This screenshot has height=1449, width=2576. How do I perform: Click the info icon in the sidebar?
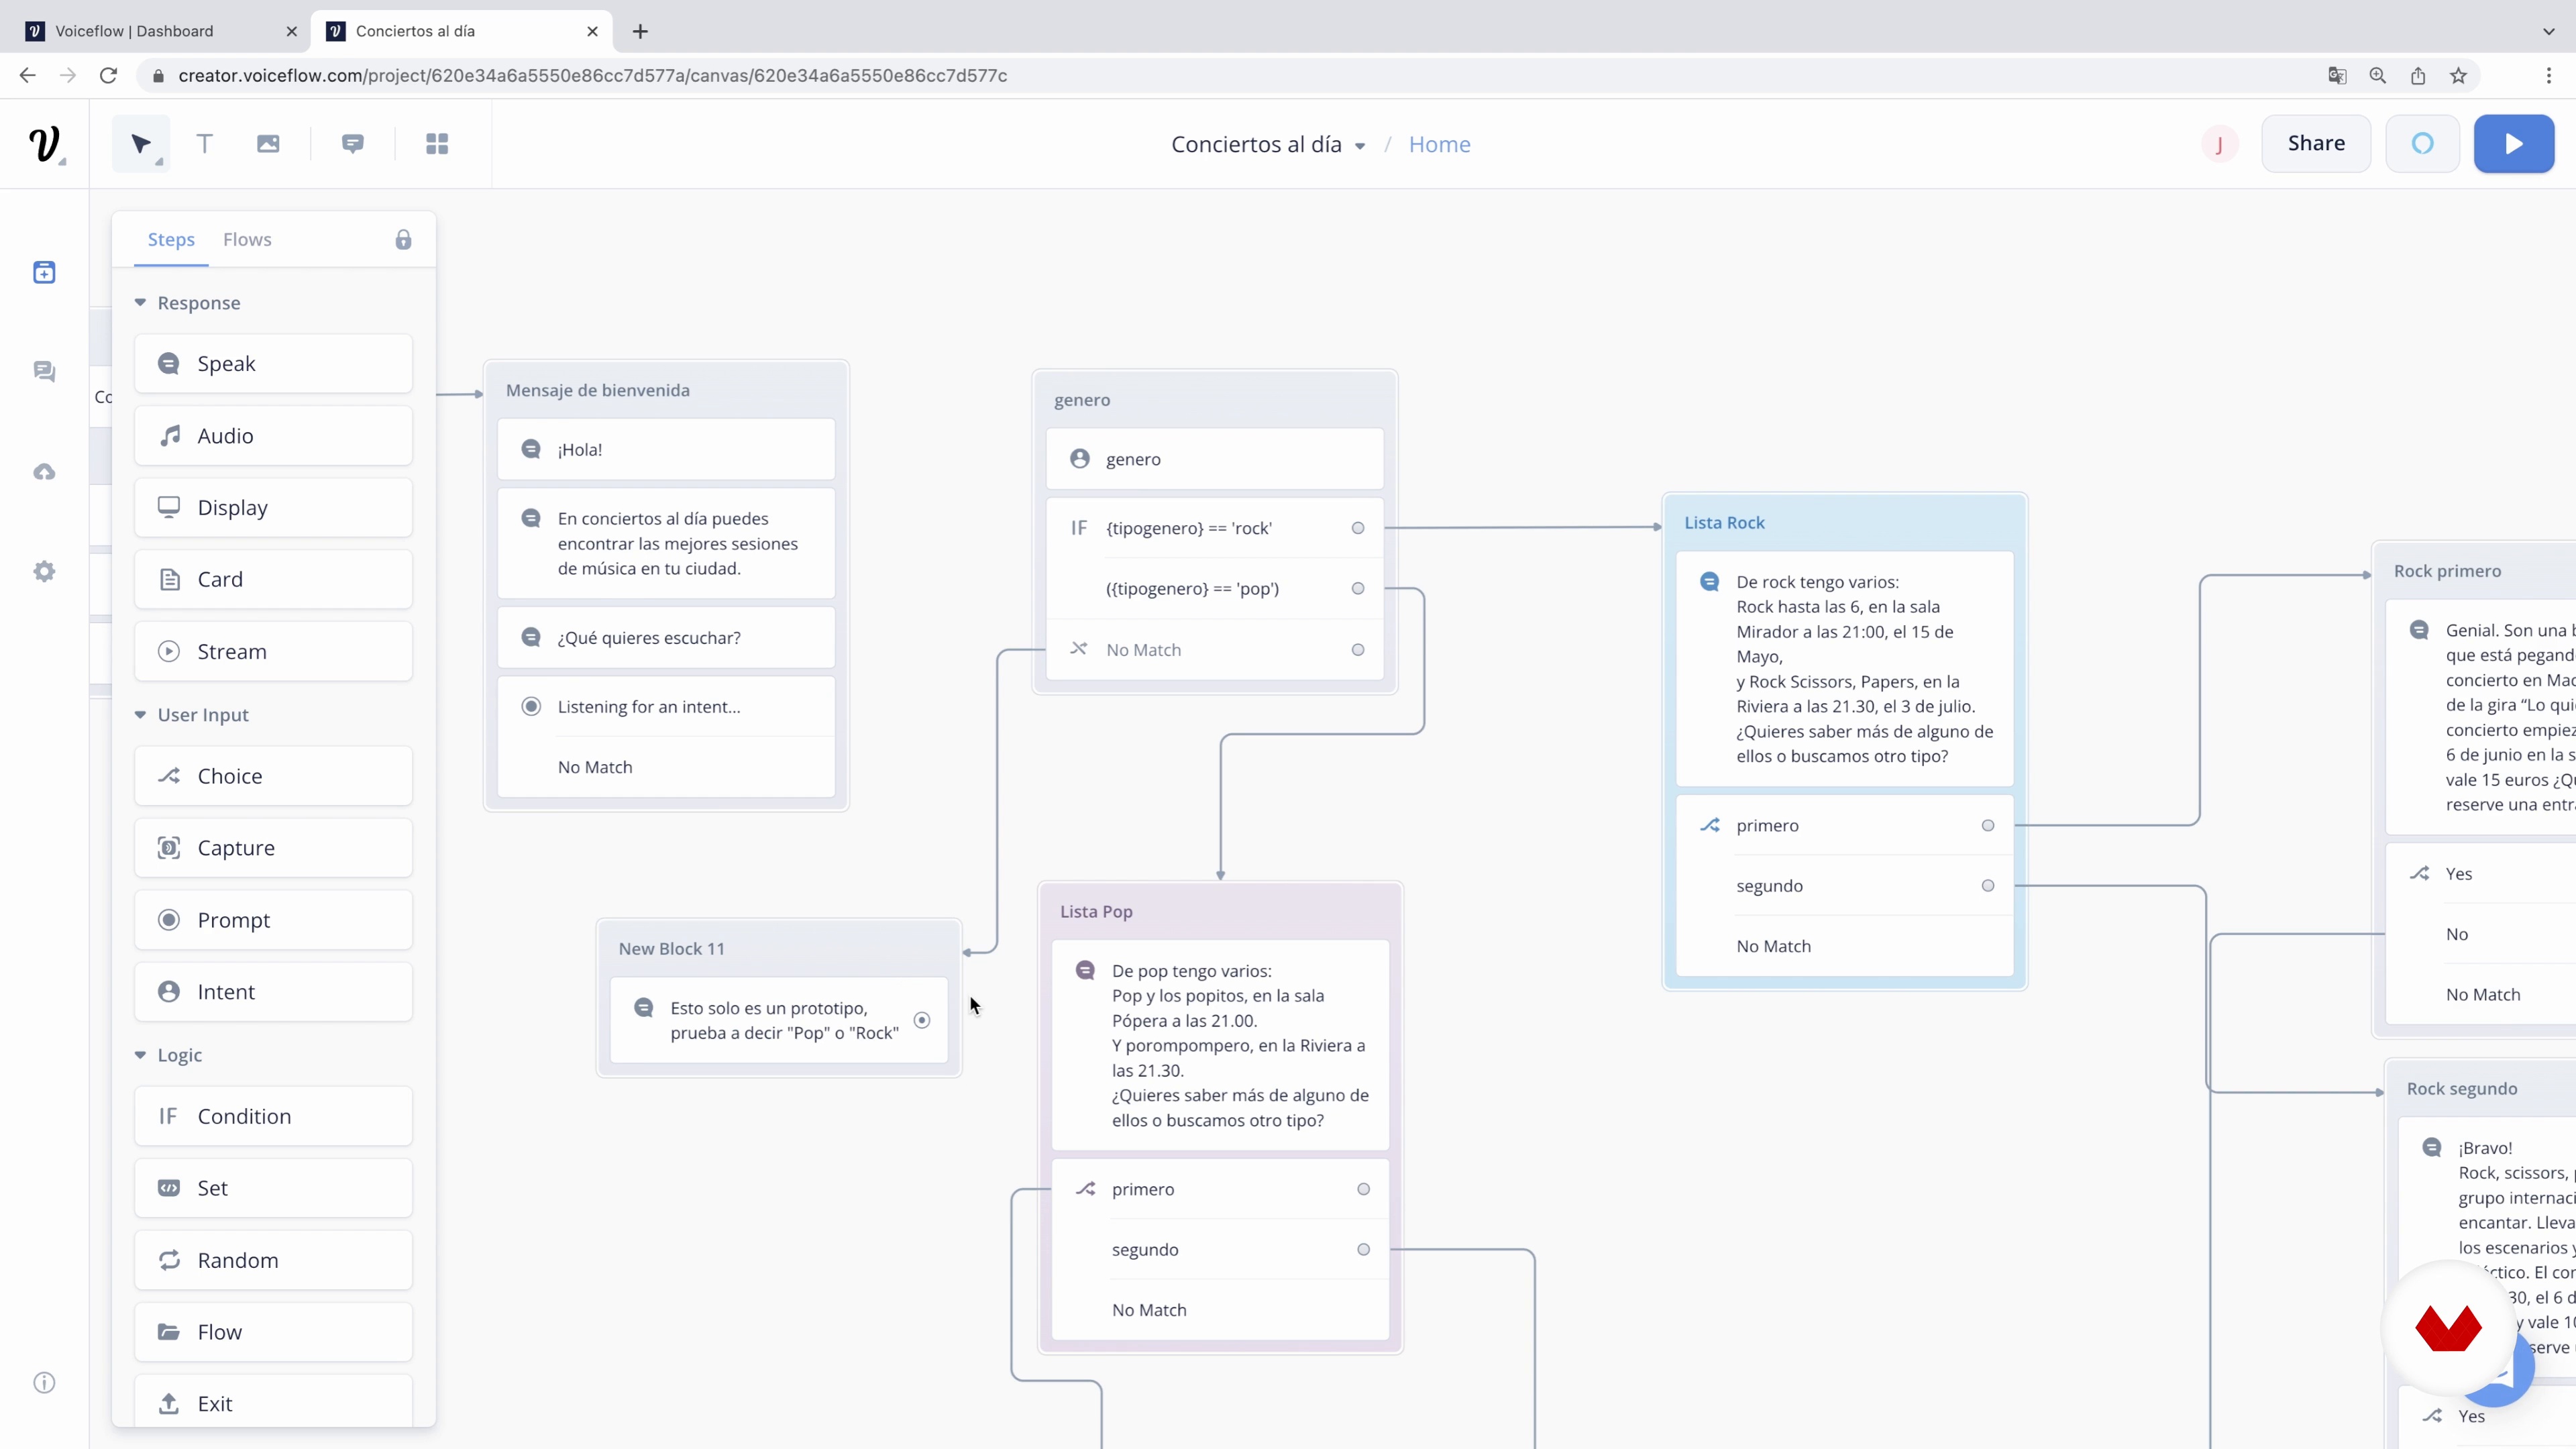click(x=44, y=1383)
